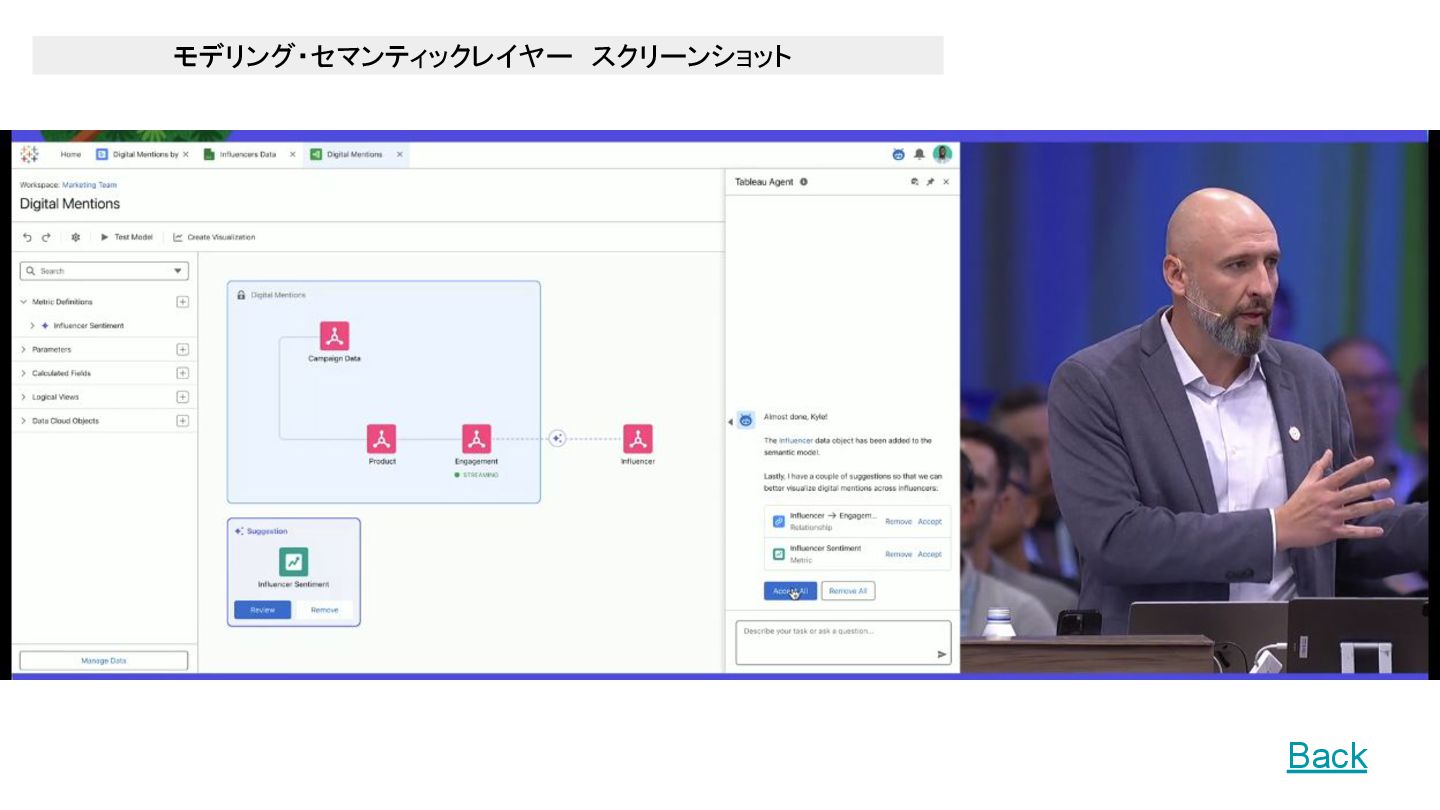Open the Marketing Team workspace link
Screen dimensions: 1440x810
pos(89,185)
